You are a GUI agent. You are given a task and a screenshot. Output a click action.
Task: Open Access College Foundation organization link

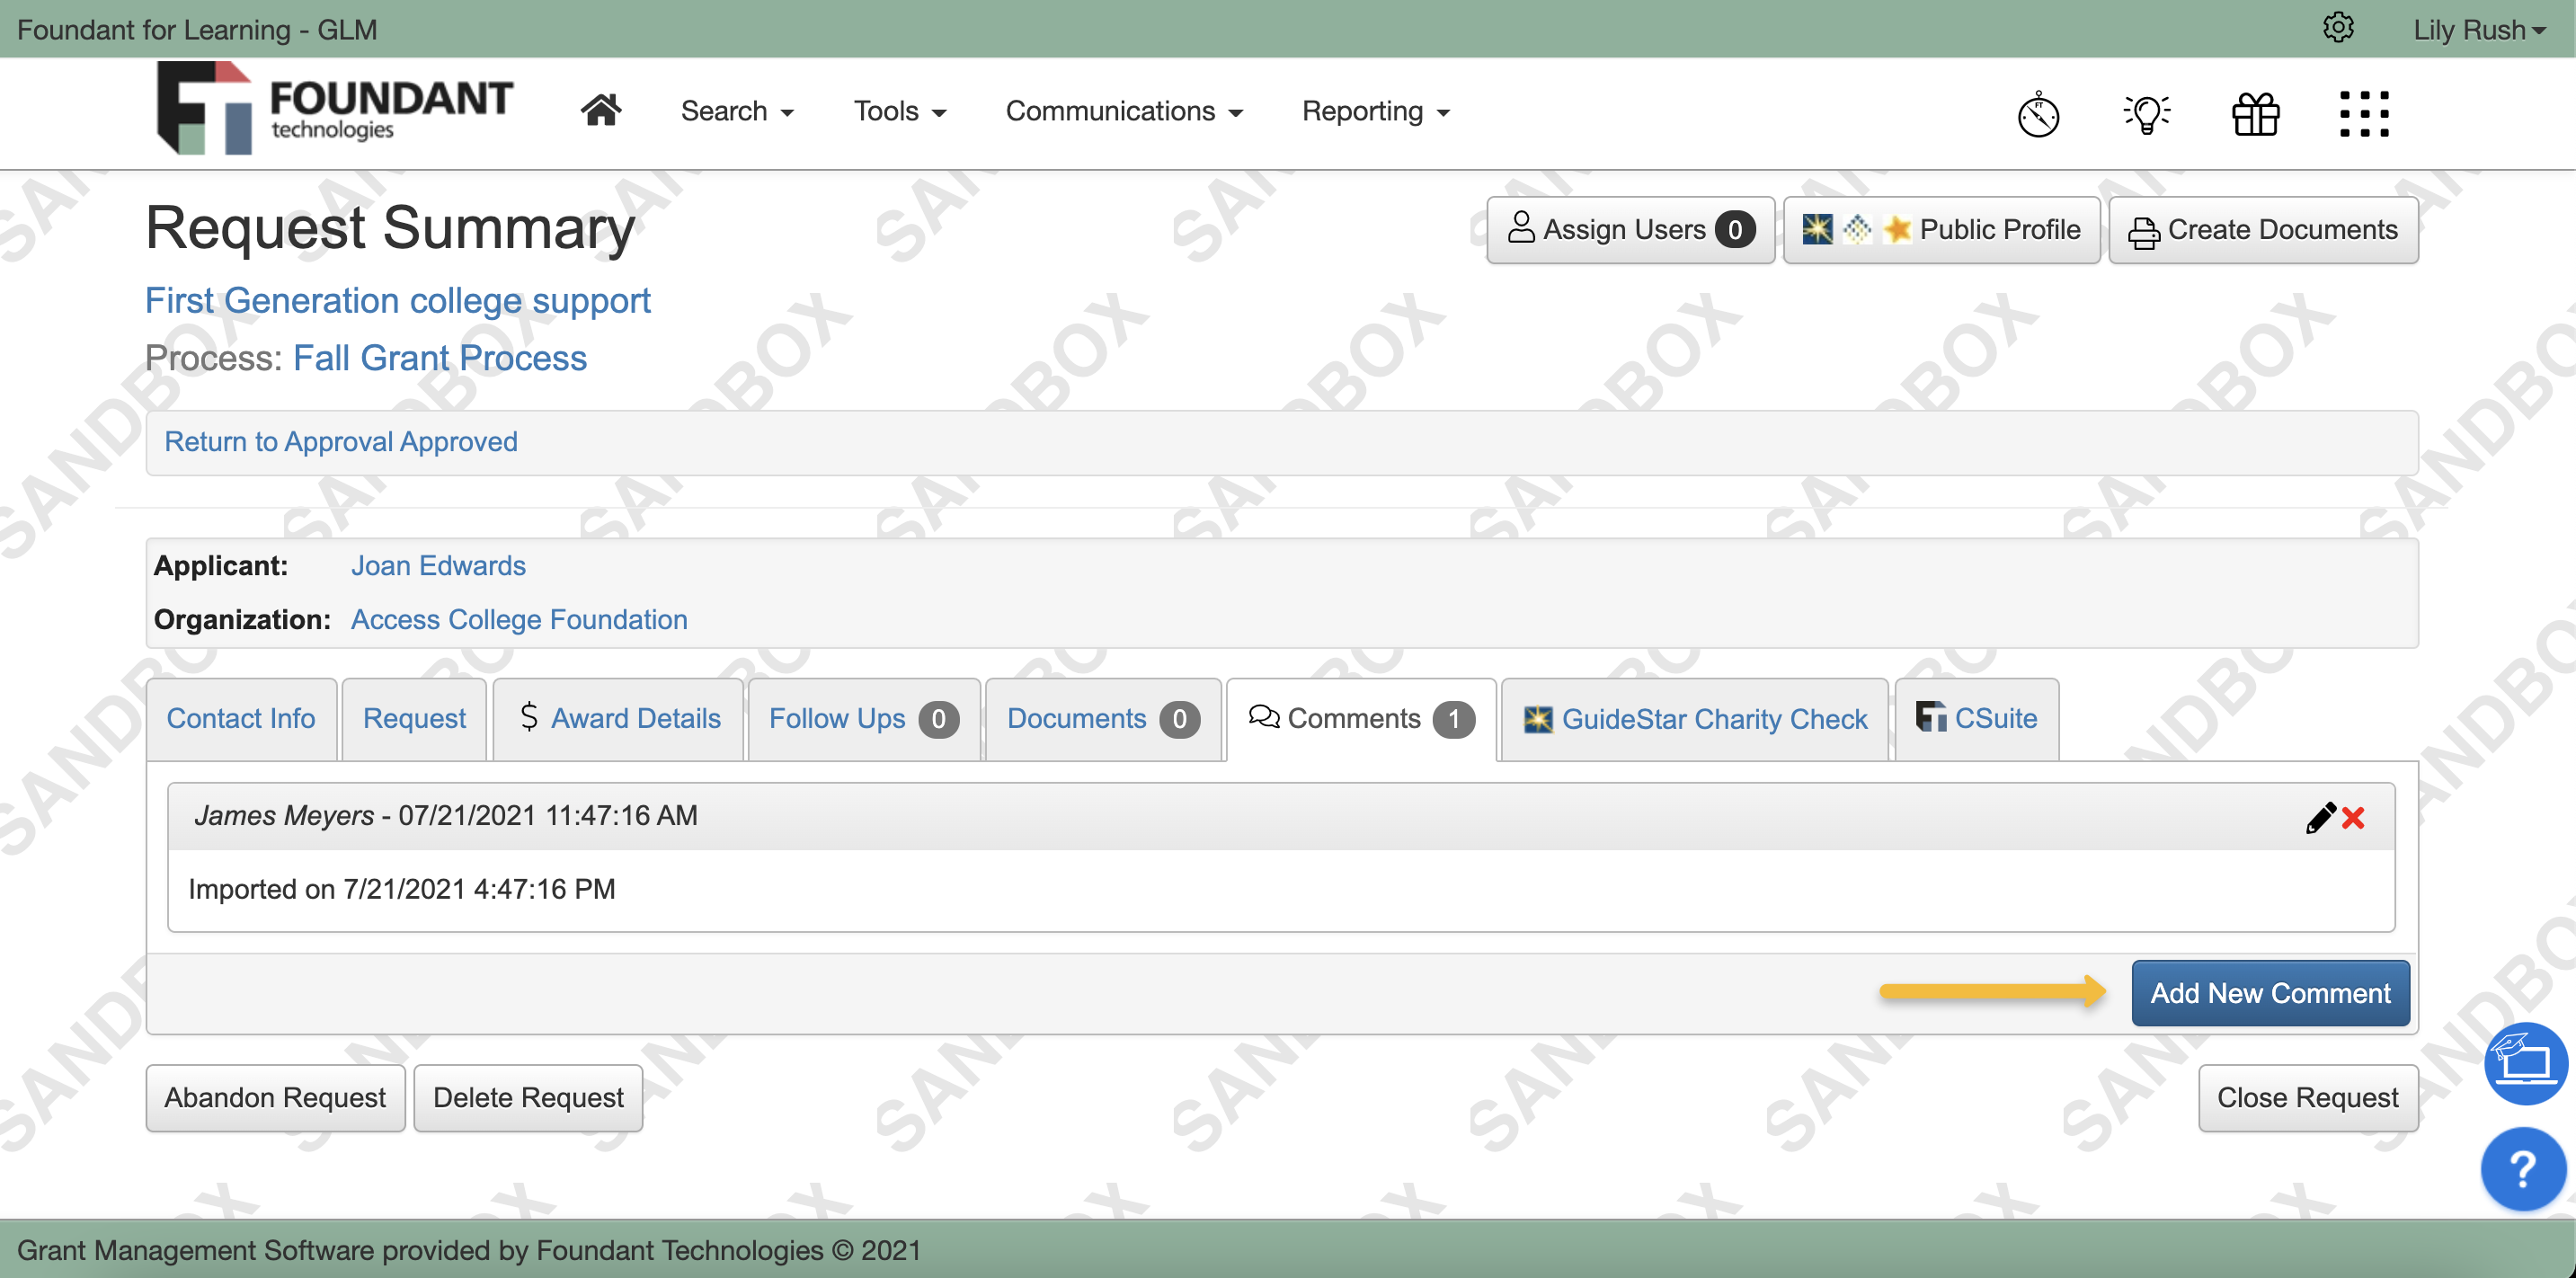coord(519,619)
